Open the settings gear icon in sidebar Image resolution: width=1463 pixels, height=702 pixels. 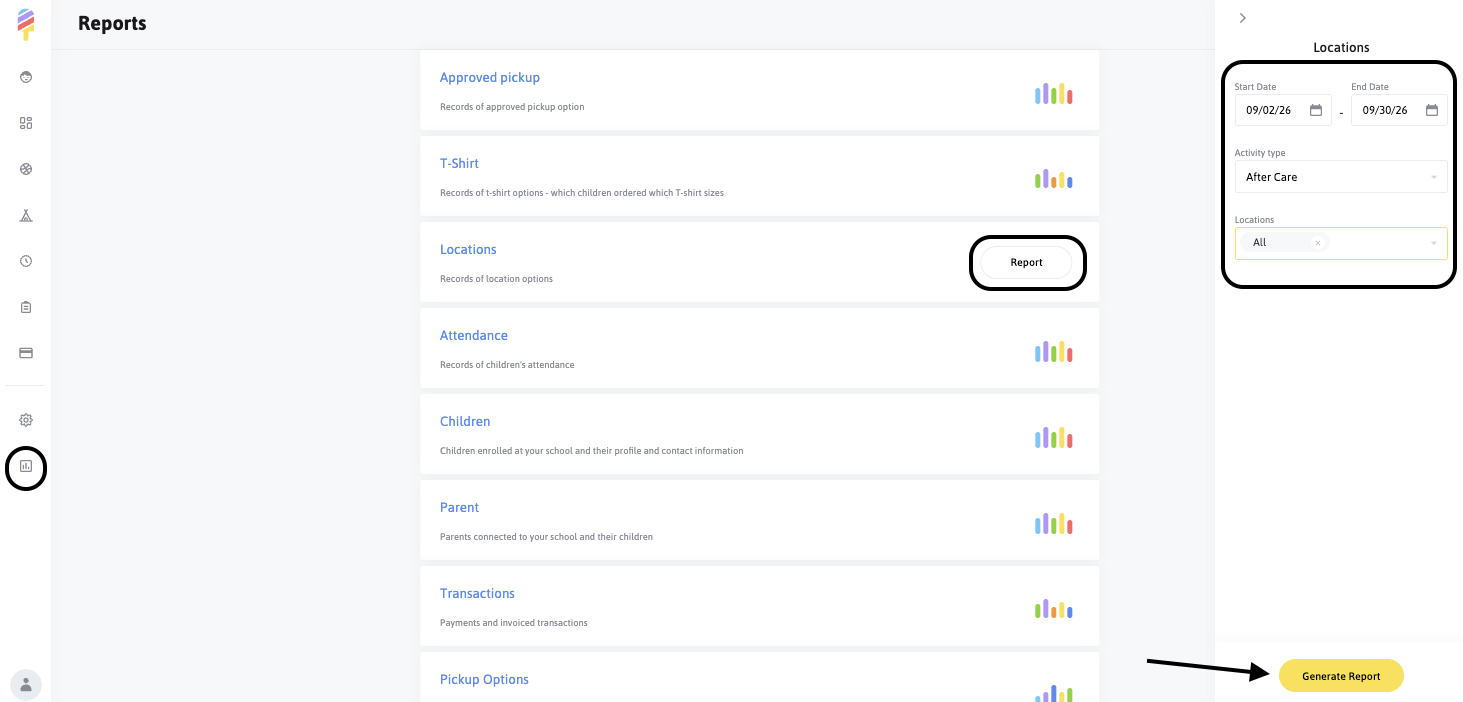(x=26, y=420)
